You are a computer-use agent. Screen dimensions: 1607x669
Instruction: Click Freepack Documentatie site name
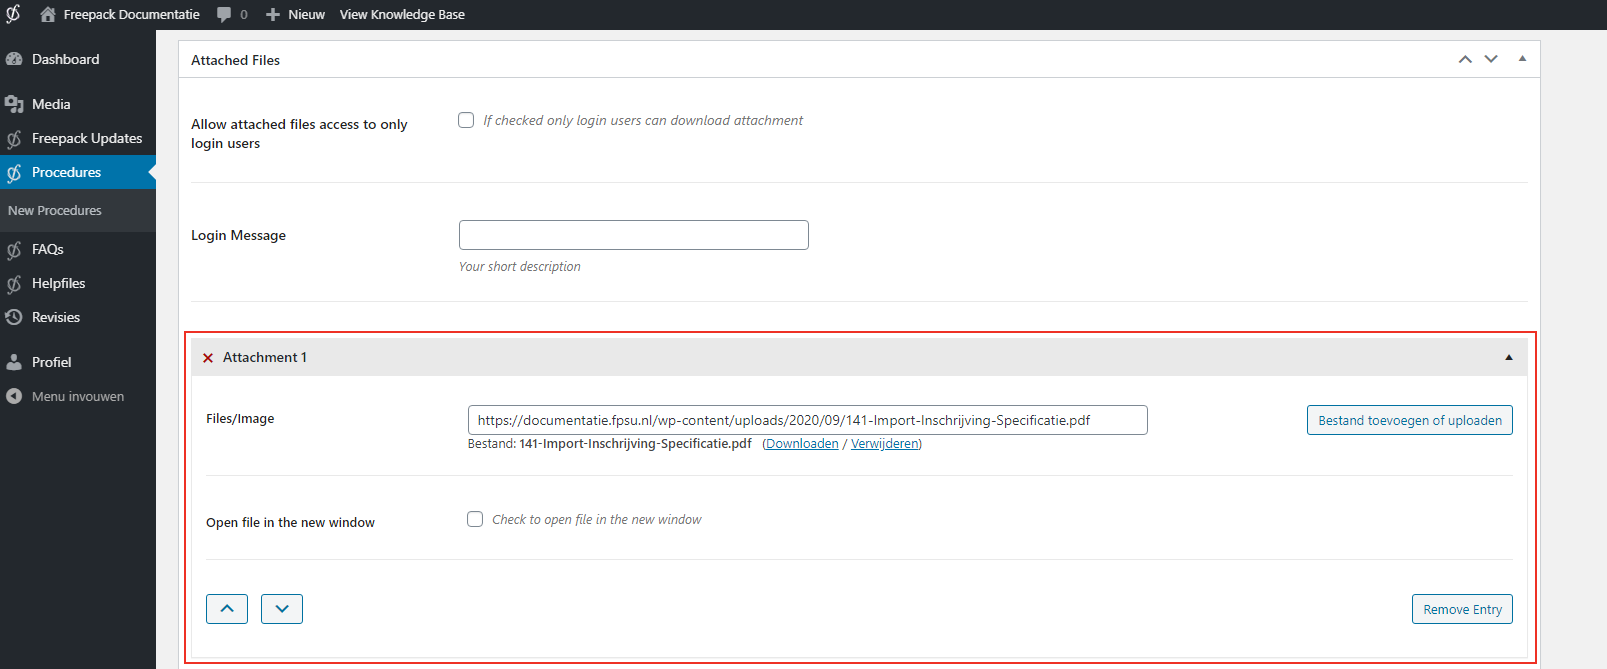(x=131, y=15)
